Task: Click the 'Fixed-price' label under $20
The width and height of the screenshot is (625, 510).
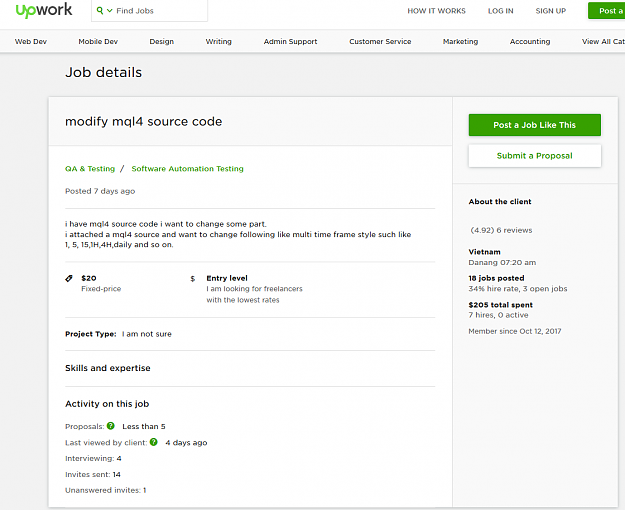Action: pyautogui.click(x=101, y=289)
